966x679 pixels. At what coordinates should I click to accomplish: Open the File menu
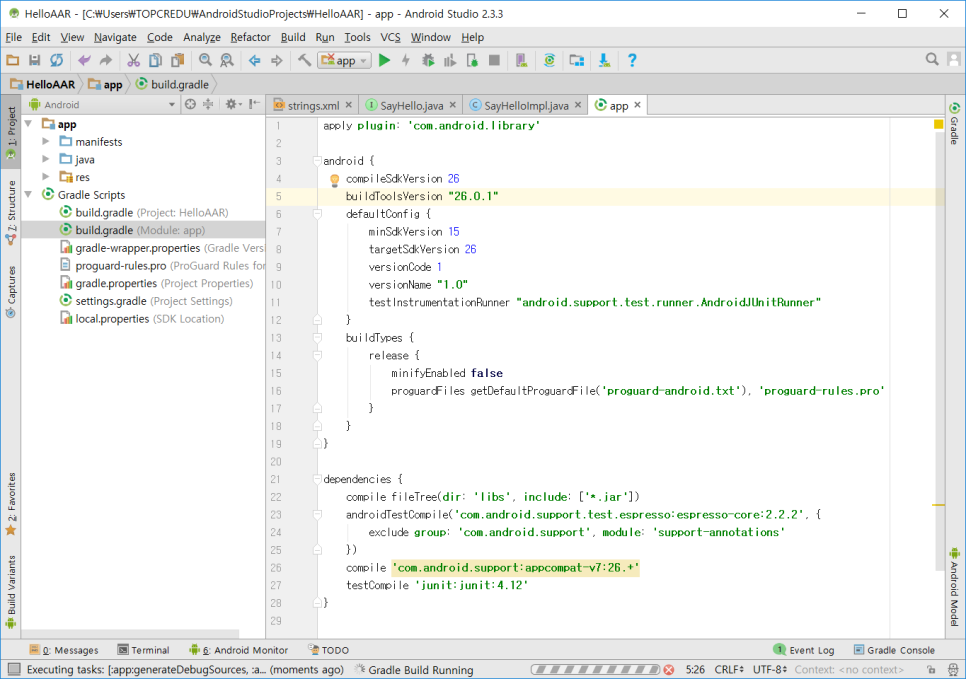(14, 37)
